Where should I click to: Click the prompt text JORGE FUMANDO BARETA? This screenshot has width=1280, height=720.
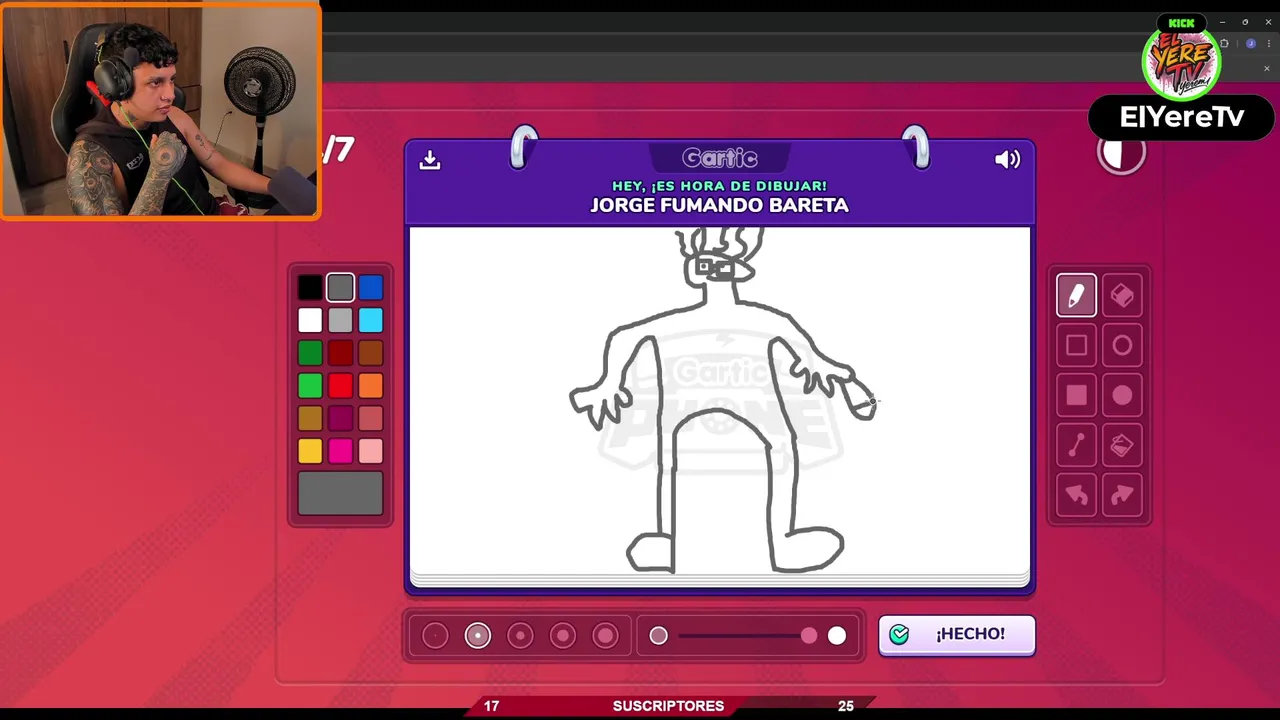coord(719,205)
